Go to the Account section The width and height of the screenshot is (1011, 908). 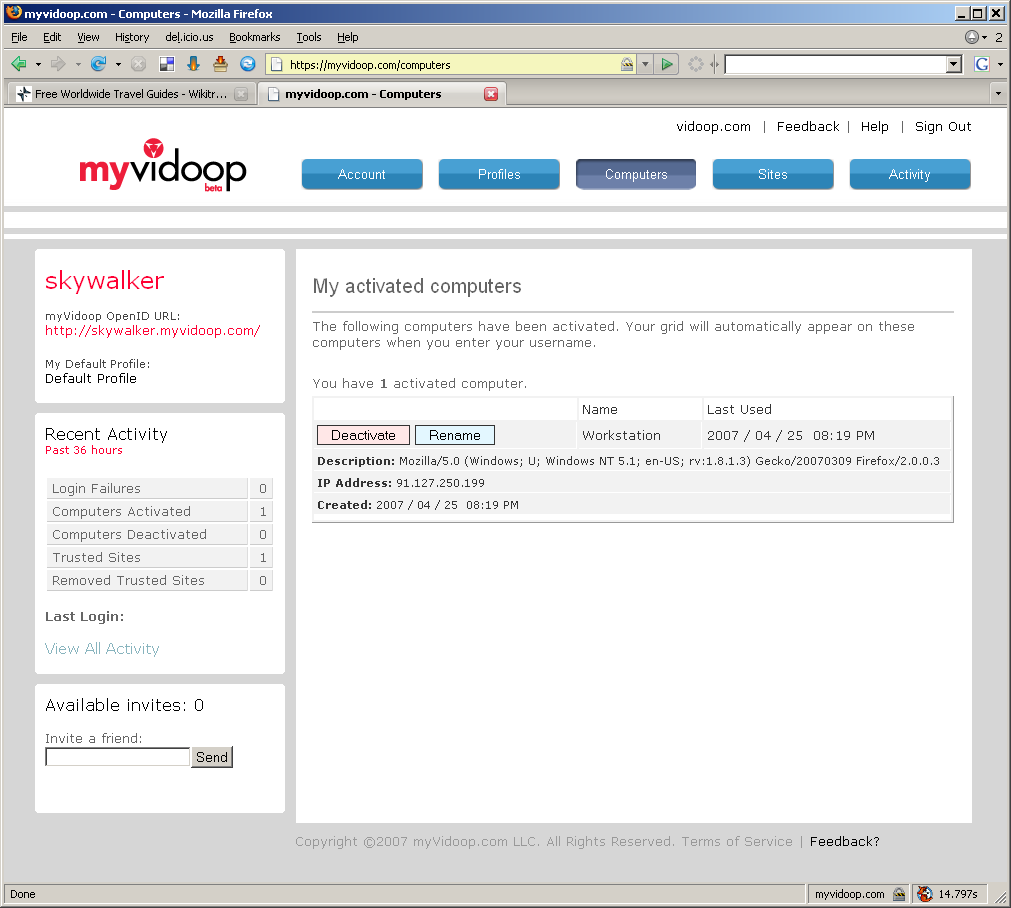[362, 174]
